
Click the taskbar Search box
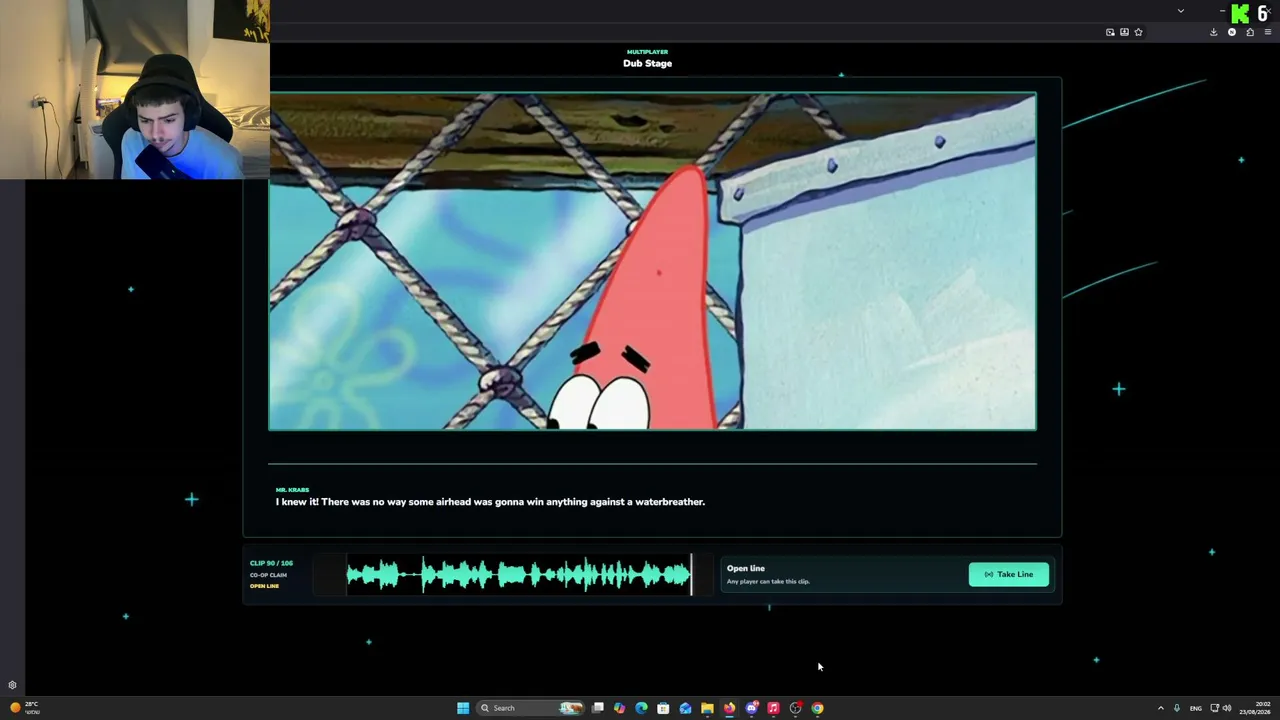click(528, 708)
